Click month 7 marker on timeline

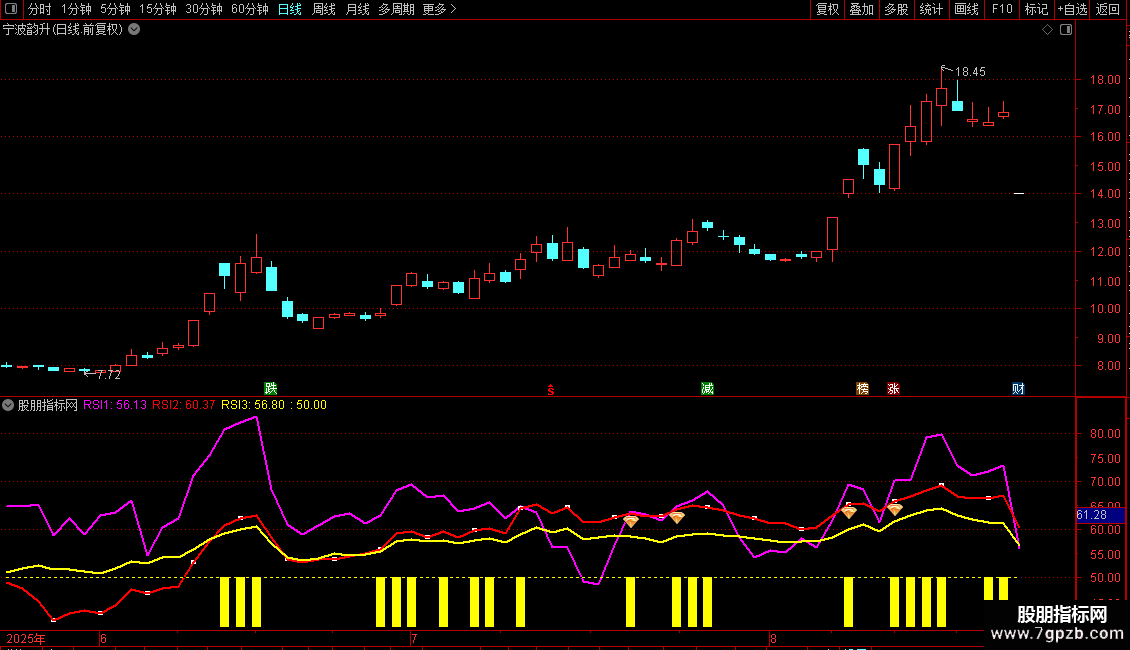414,639
